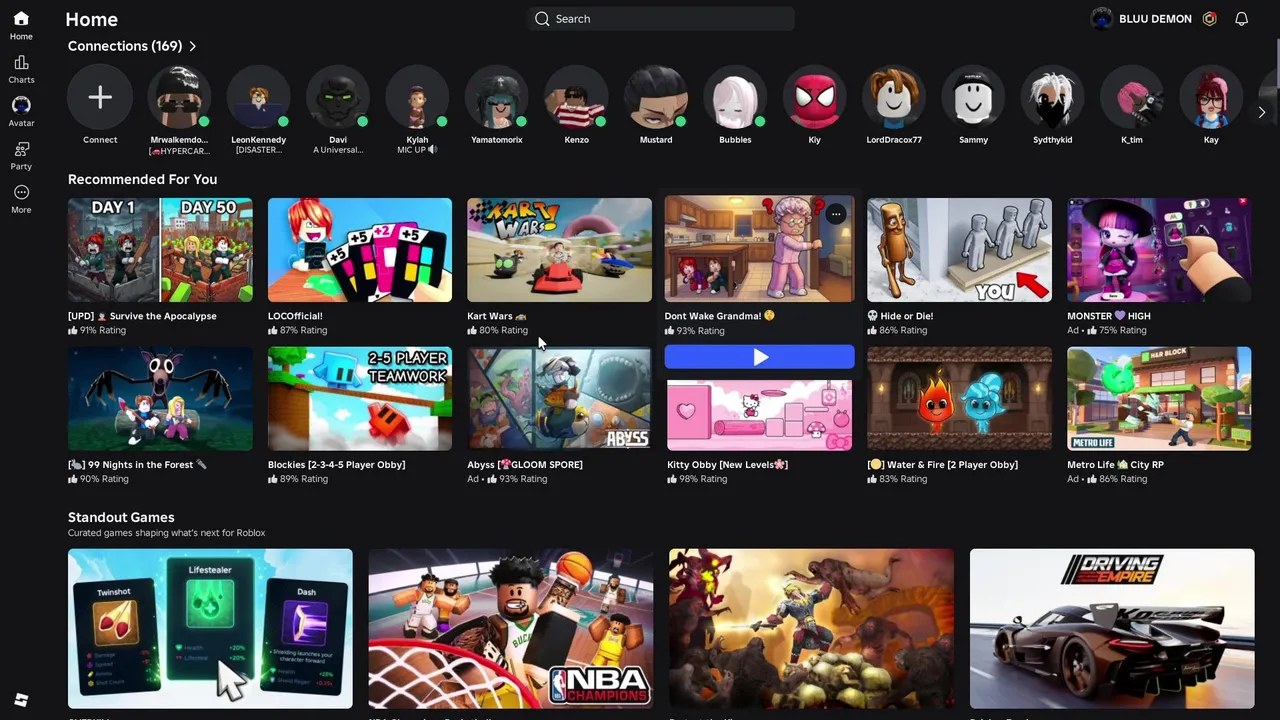Click the Robux icon beside BLUU DEMON
This screenshot has width=1280, height=720.
pos(1209,19)
